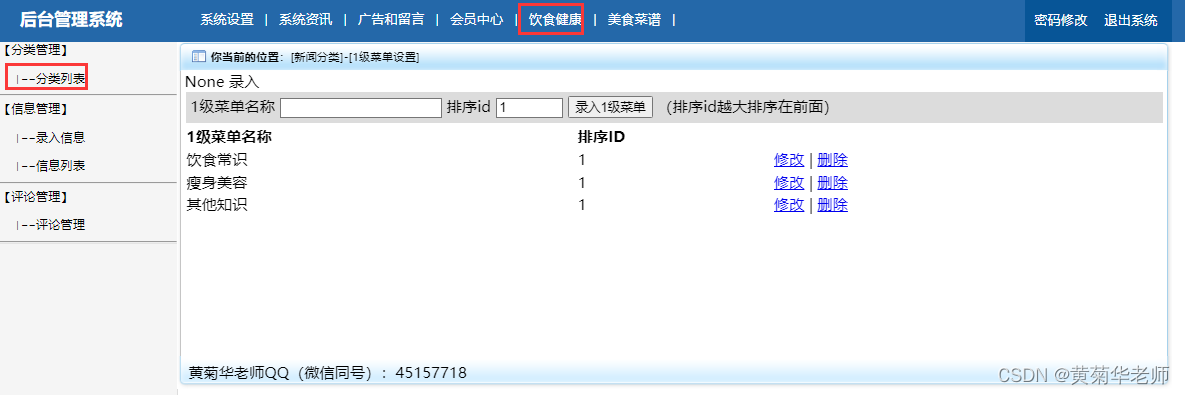The image size is (1185, 395).
Task: Click 退出系统 to log out
Action: pos(1131,20)
